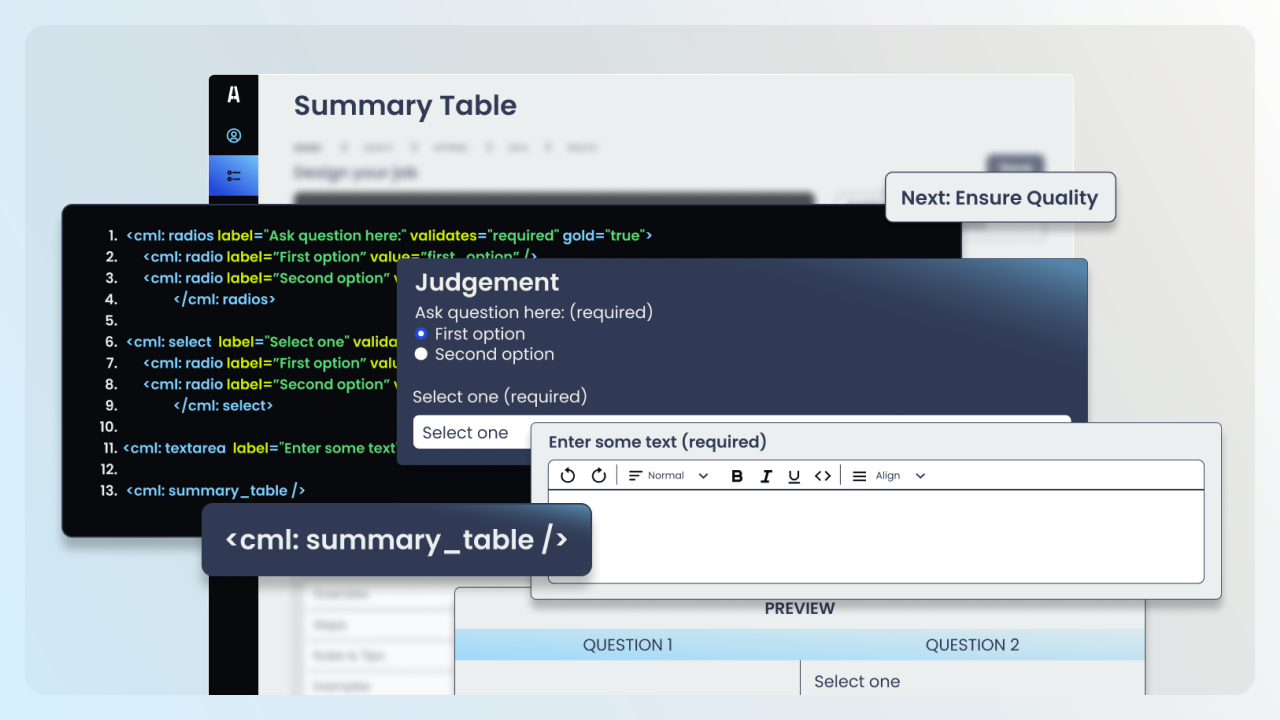Viewport: 1280px width, 720px height.
Task: Click the cml summary_table tag label
Action: tap(396, 539)
